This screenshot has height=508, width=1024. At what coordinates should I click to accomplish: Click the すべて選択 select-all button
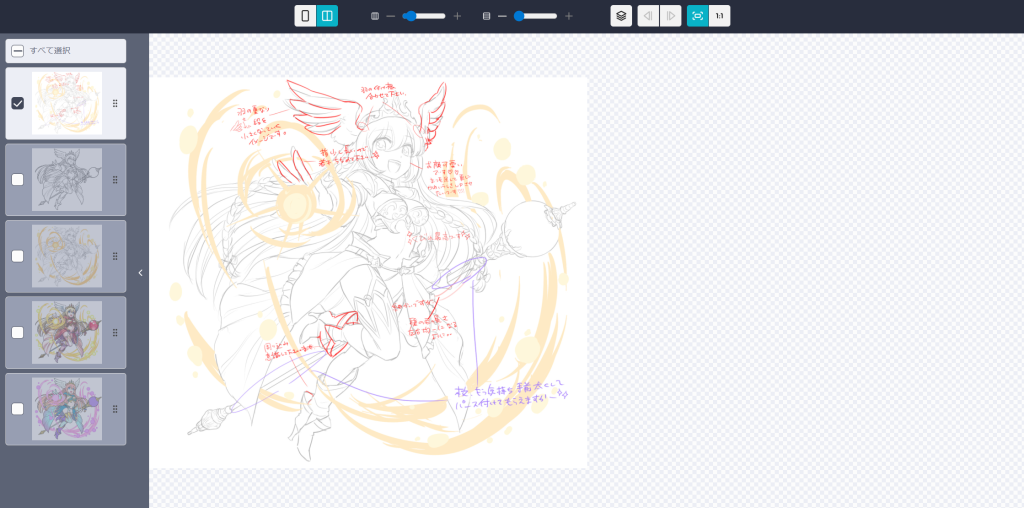point(65,51)
